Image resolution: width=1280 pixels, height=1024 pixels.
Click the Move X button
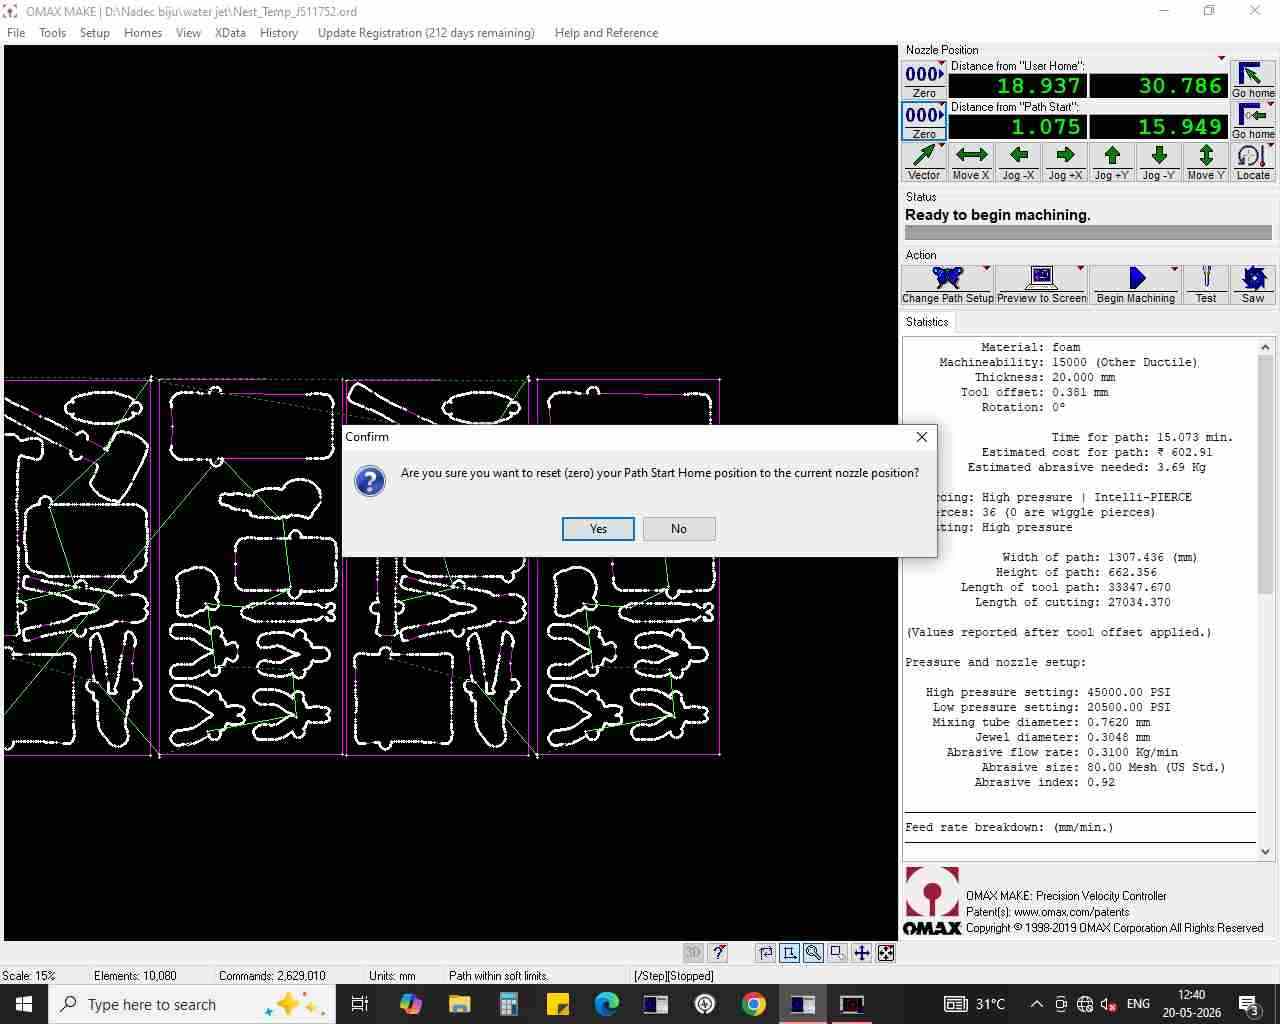point(971,162)
